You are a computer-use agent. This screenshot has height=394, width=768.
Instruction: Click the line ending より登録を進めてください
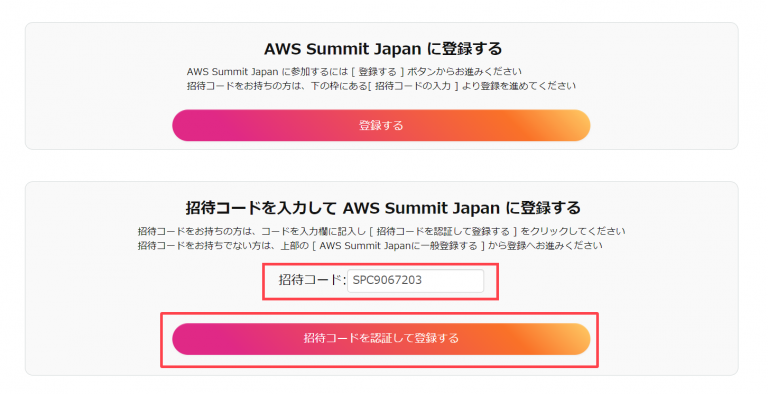coord(381,86)
